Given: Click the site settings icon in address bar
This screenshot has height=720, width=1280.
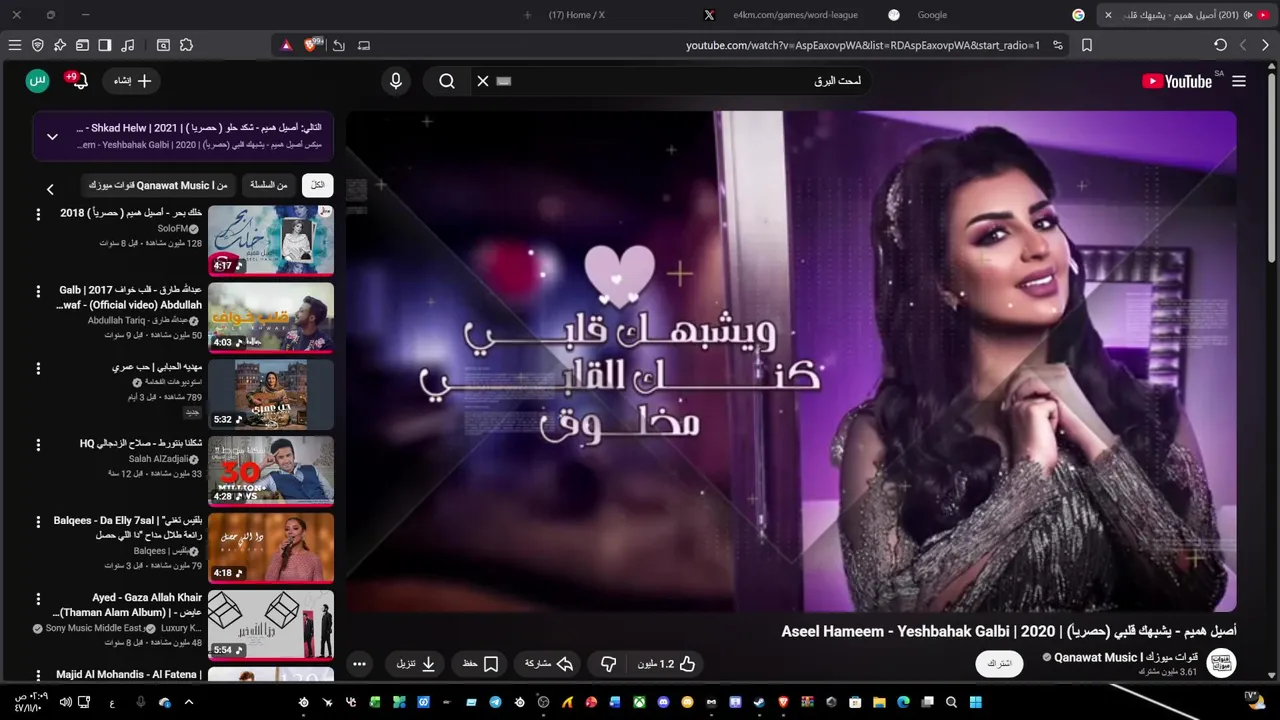Looking at the screenshot, I should (1058, 45).
